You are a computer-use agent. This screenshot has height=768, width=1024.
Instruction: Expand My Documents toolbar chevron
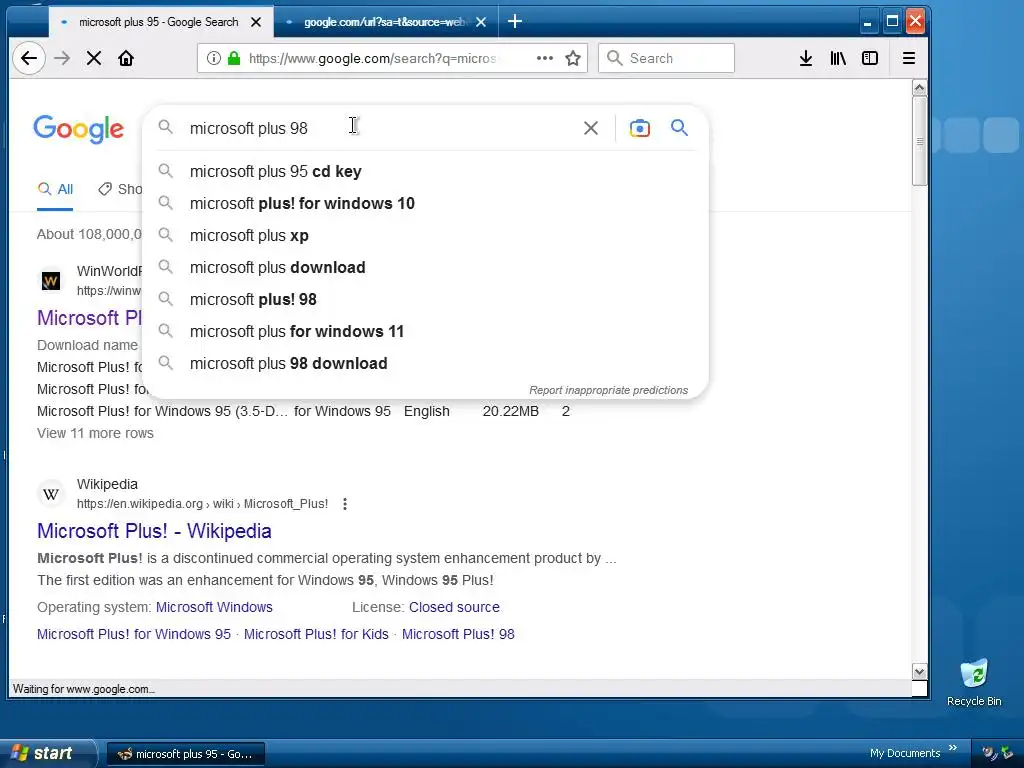tap(953, 748)
